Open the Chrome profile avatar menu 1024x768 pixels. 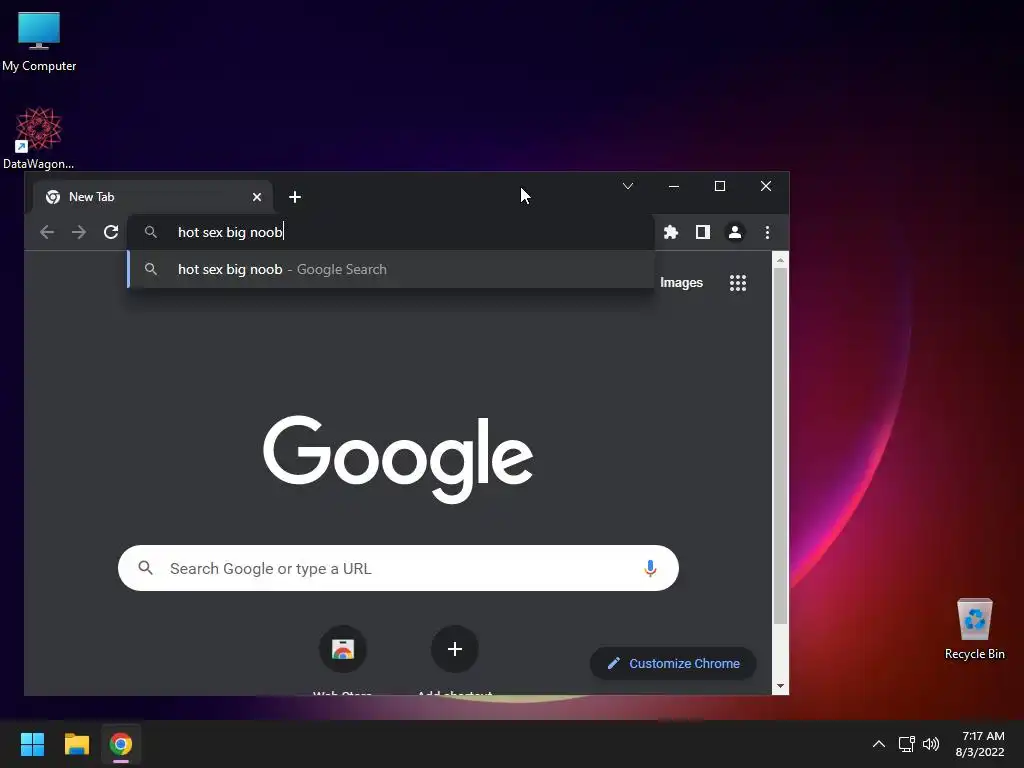pos(735,232)
